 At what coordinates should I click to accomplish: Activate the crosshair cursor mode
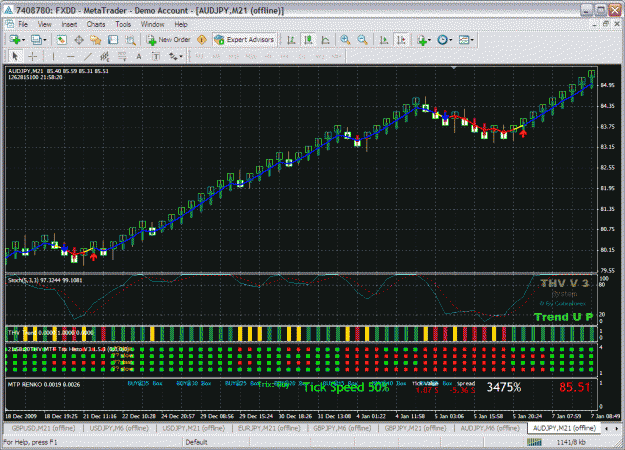click(x=33, y=57)
